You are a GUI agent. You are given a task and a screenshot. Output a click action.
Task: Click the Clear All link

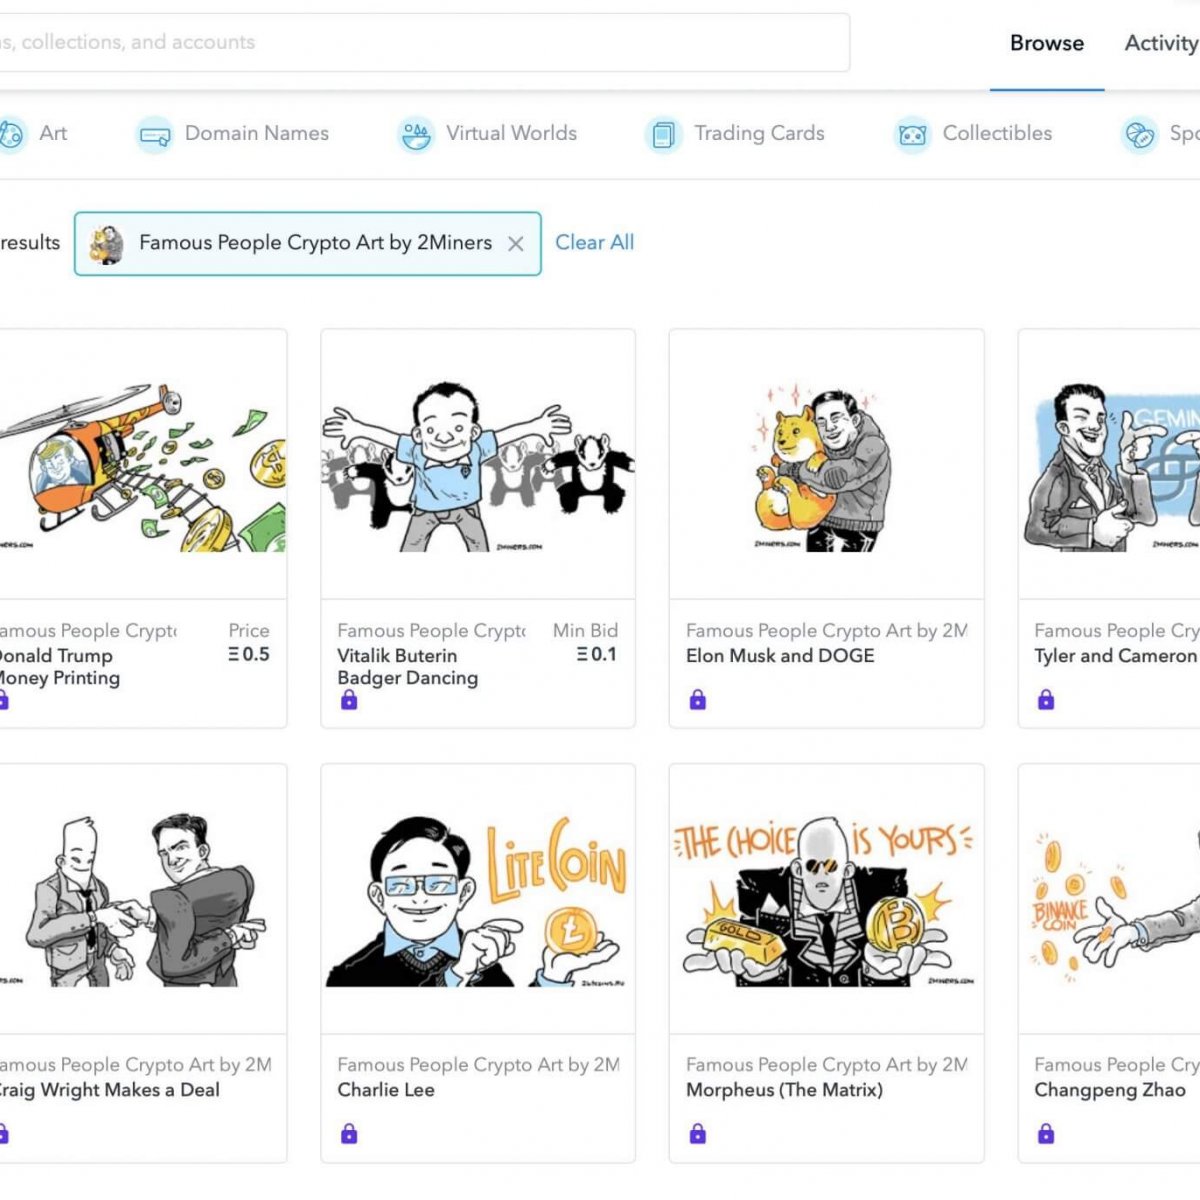(594, 243)
